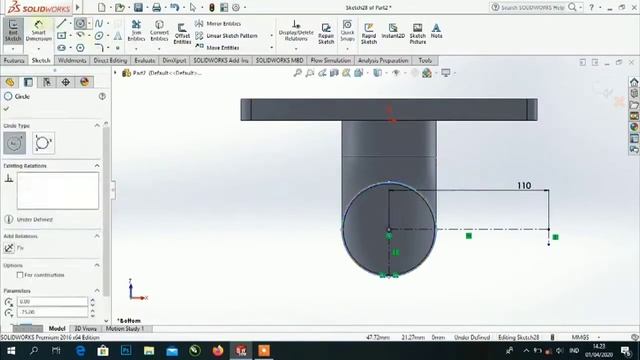
Task: Click the Trim Entities tool
Action: pos(136,31)
